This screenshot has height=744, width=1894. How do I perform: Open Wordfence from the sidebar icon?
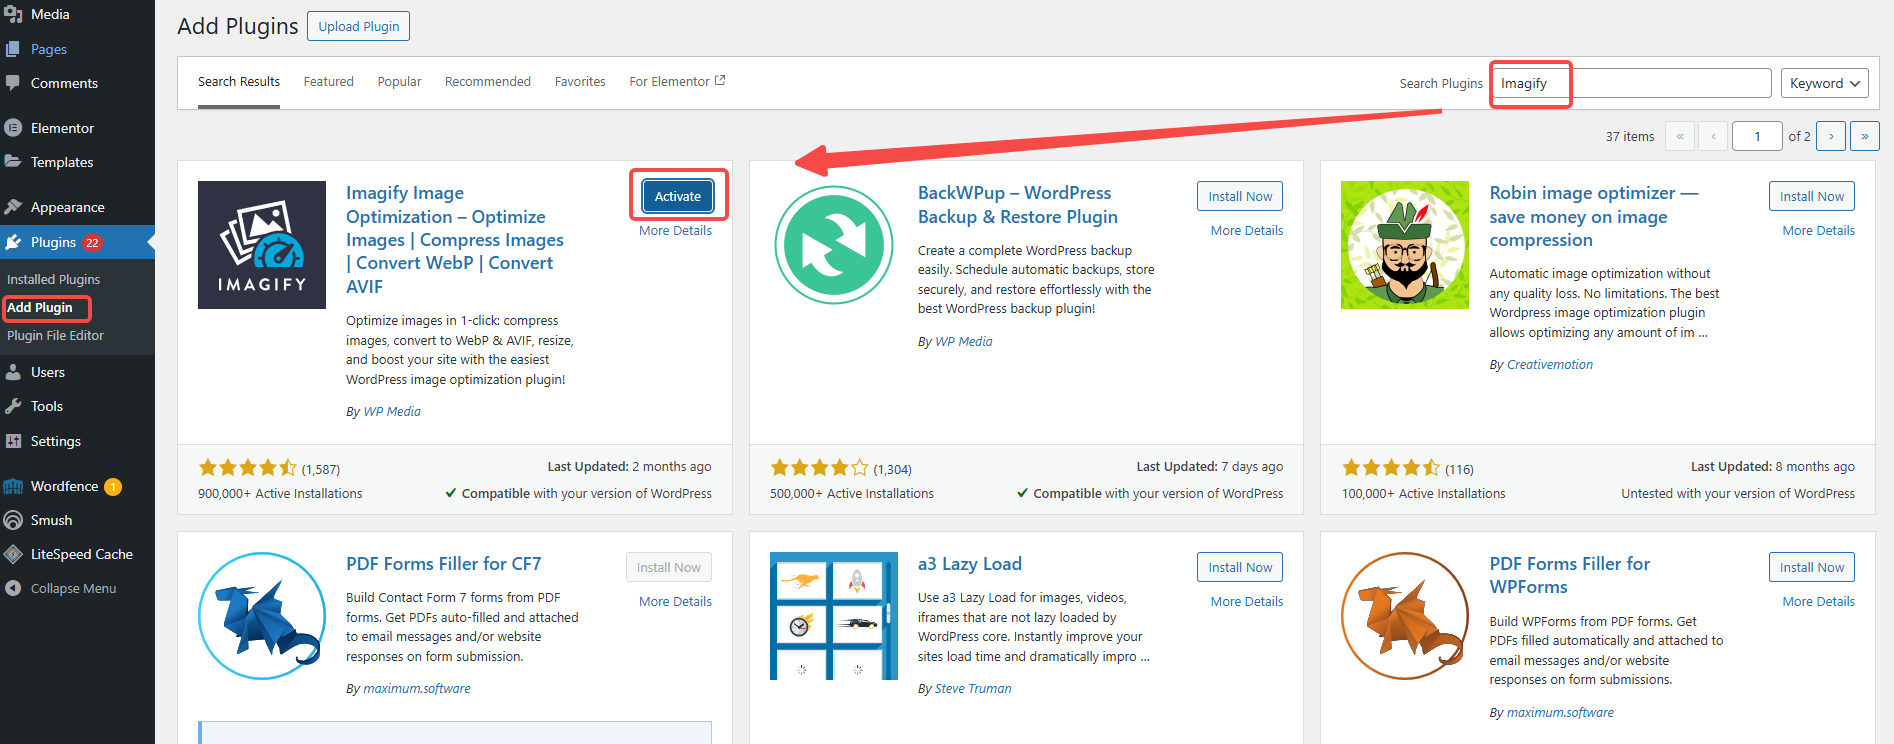tap(13, 487)
